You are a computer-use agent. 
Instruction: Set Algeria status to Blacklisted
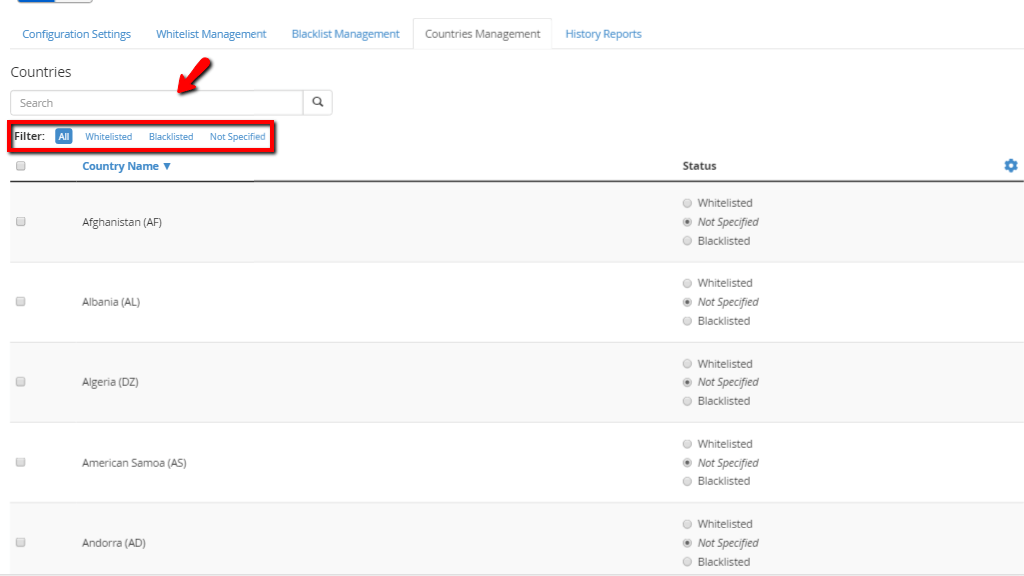click(687, 401)
